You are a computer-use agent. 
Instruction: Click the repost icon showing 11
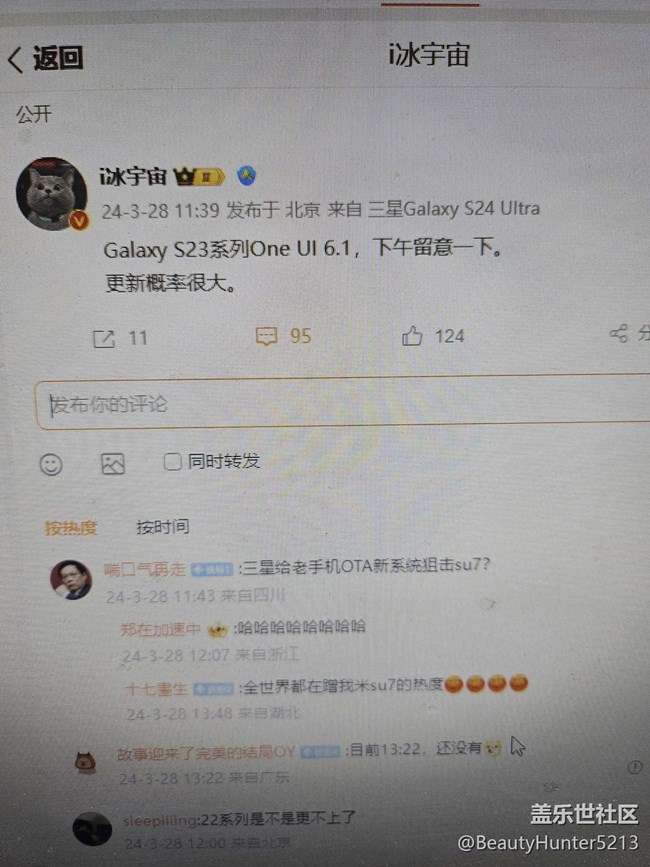[104, 338]
